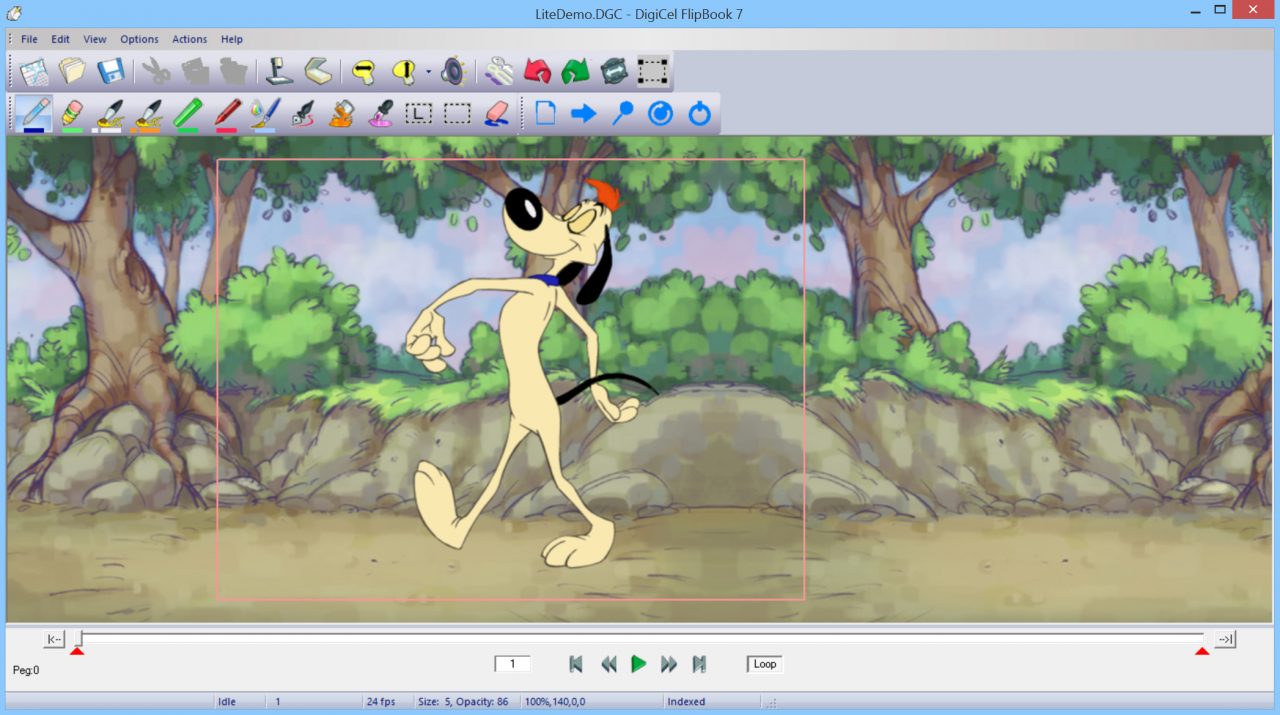Choose the paint bucket fill tool
This screenshot has width=1280, height=715.
coord(342,113)
